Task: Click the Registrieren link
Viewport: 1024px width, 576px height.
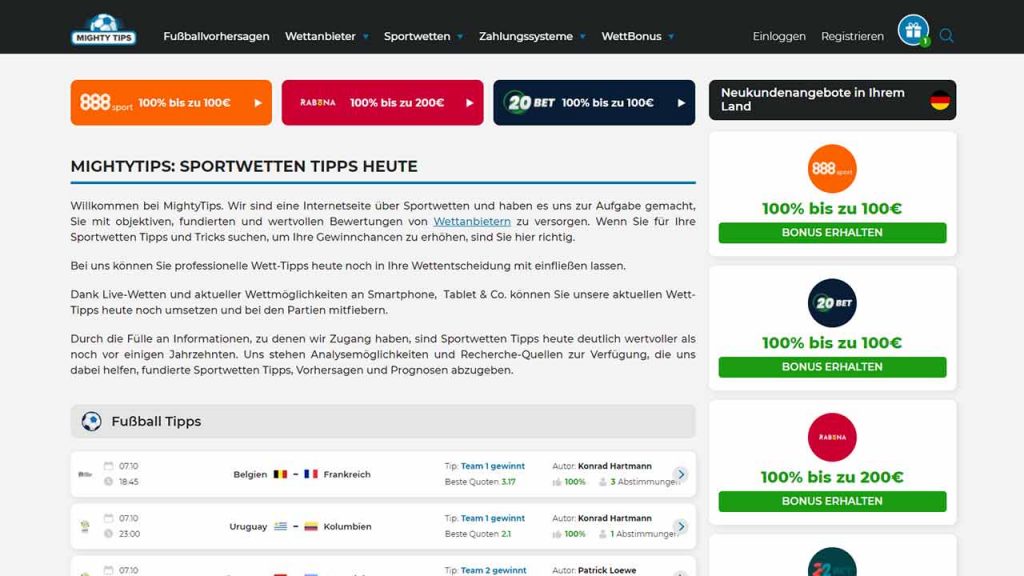Action: (x=852, y=37)
